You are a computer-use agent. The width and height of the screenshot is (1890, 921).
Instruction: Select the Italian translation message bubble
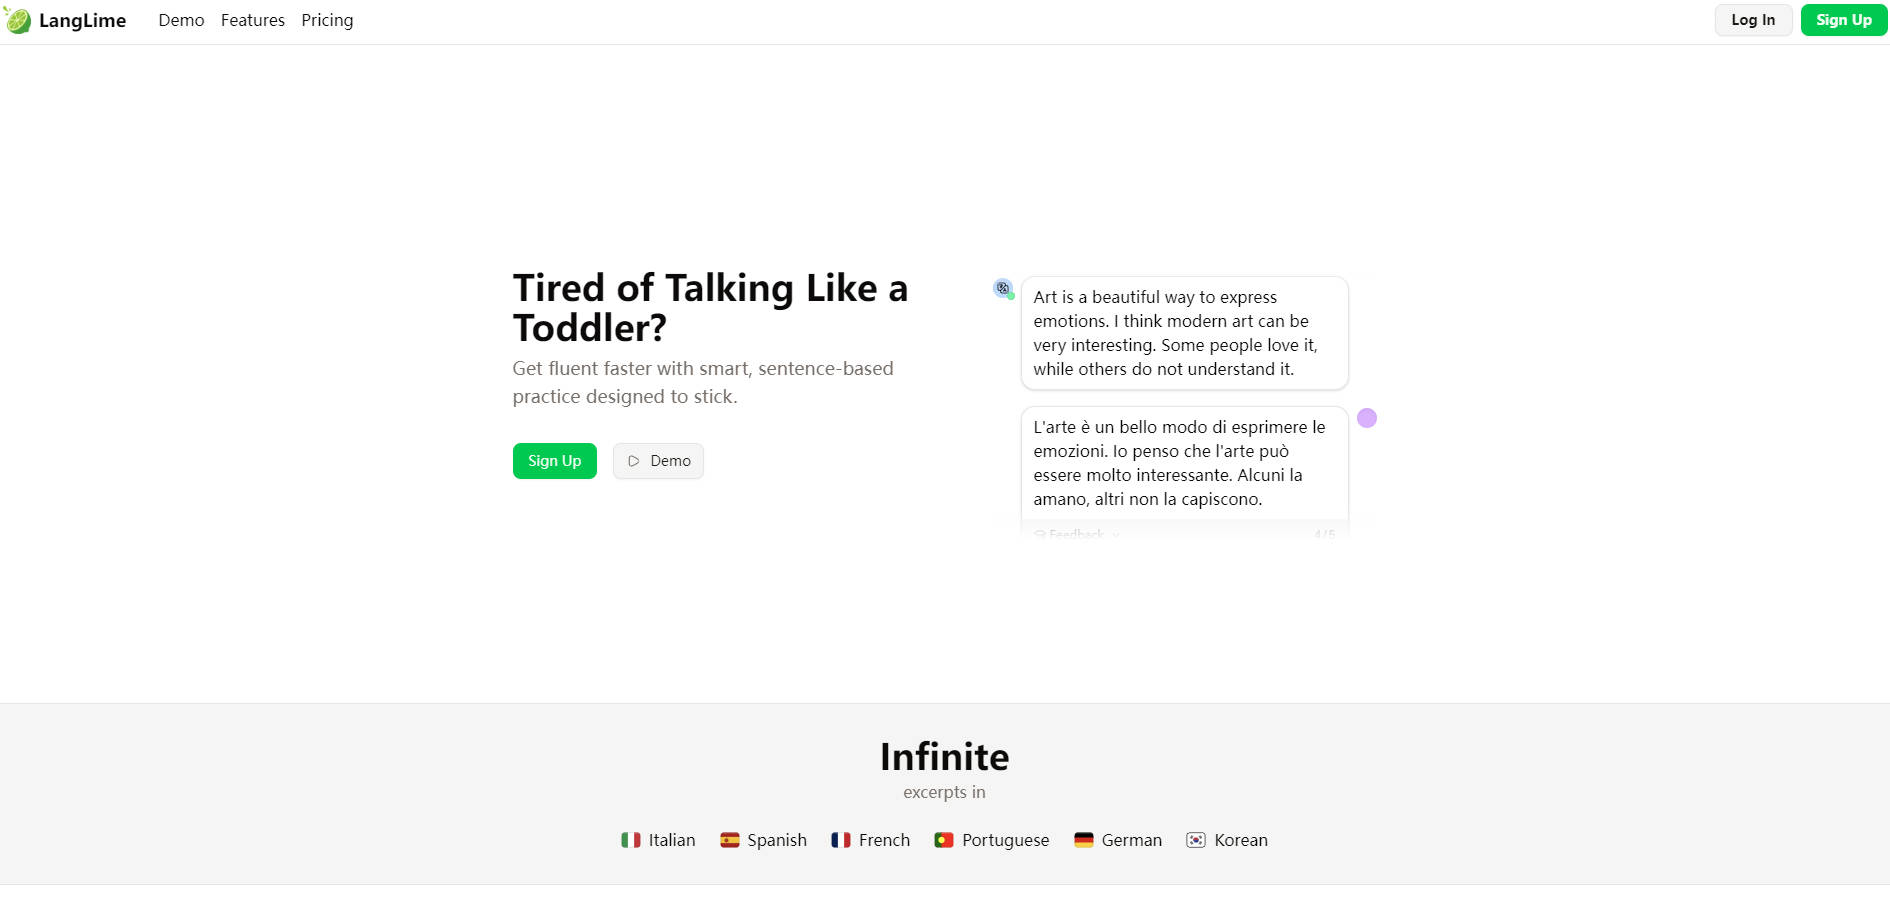1184,463
